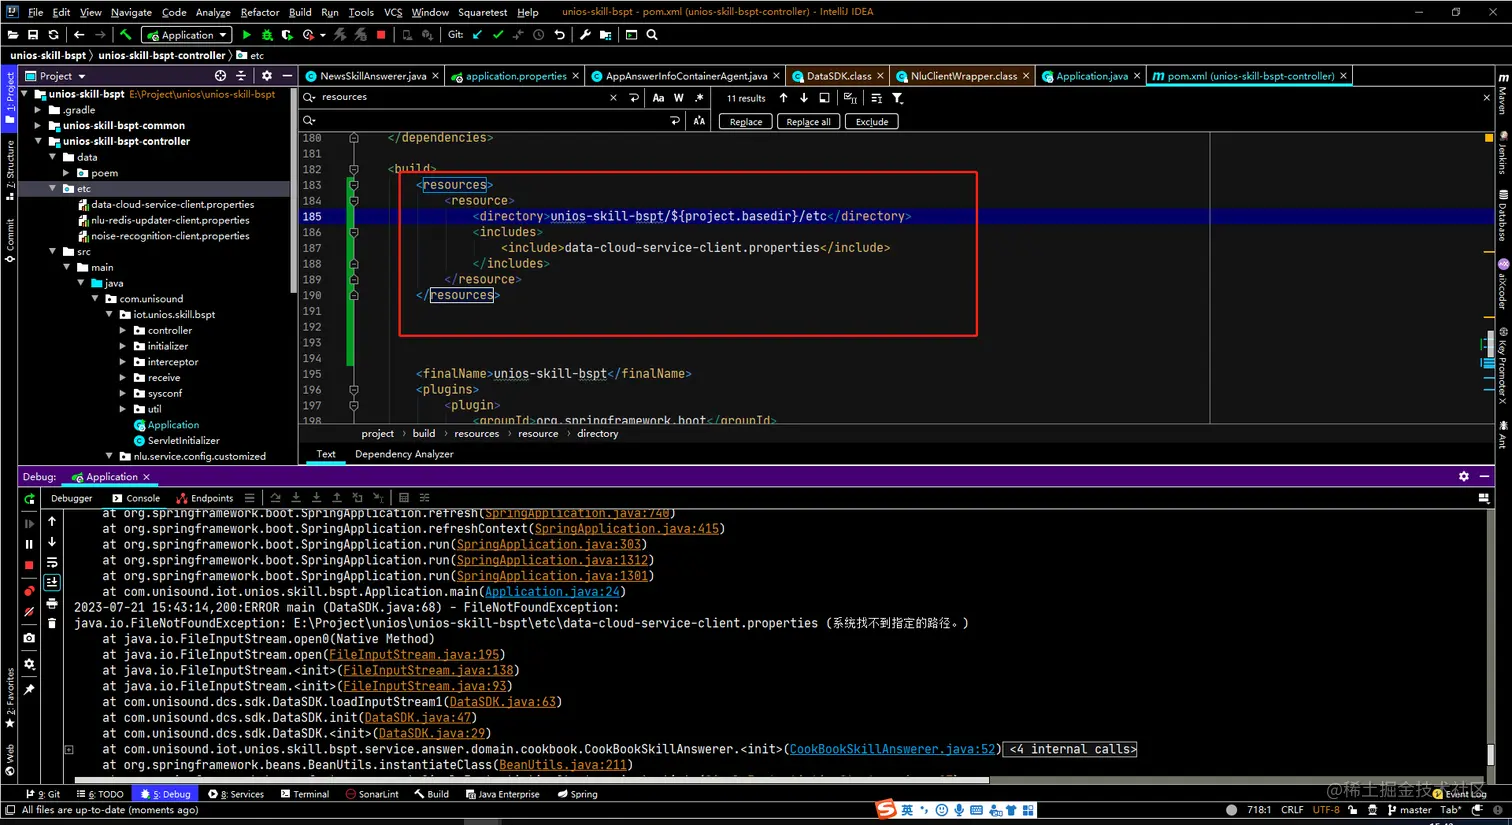Click the Replace button
Image resolution: width=1512 pixels, height=825 pixels.
[746, 122]
